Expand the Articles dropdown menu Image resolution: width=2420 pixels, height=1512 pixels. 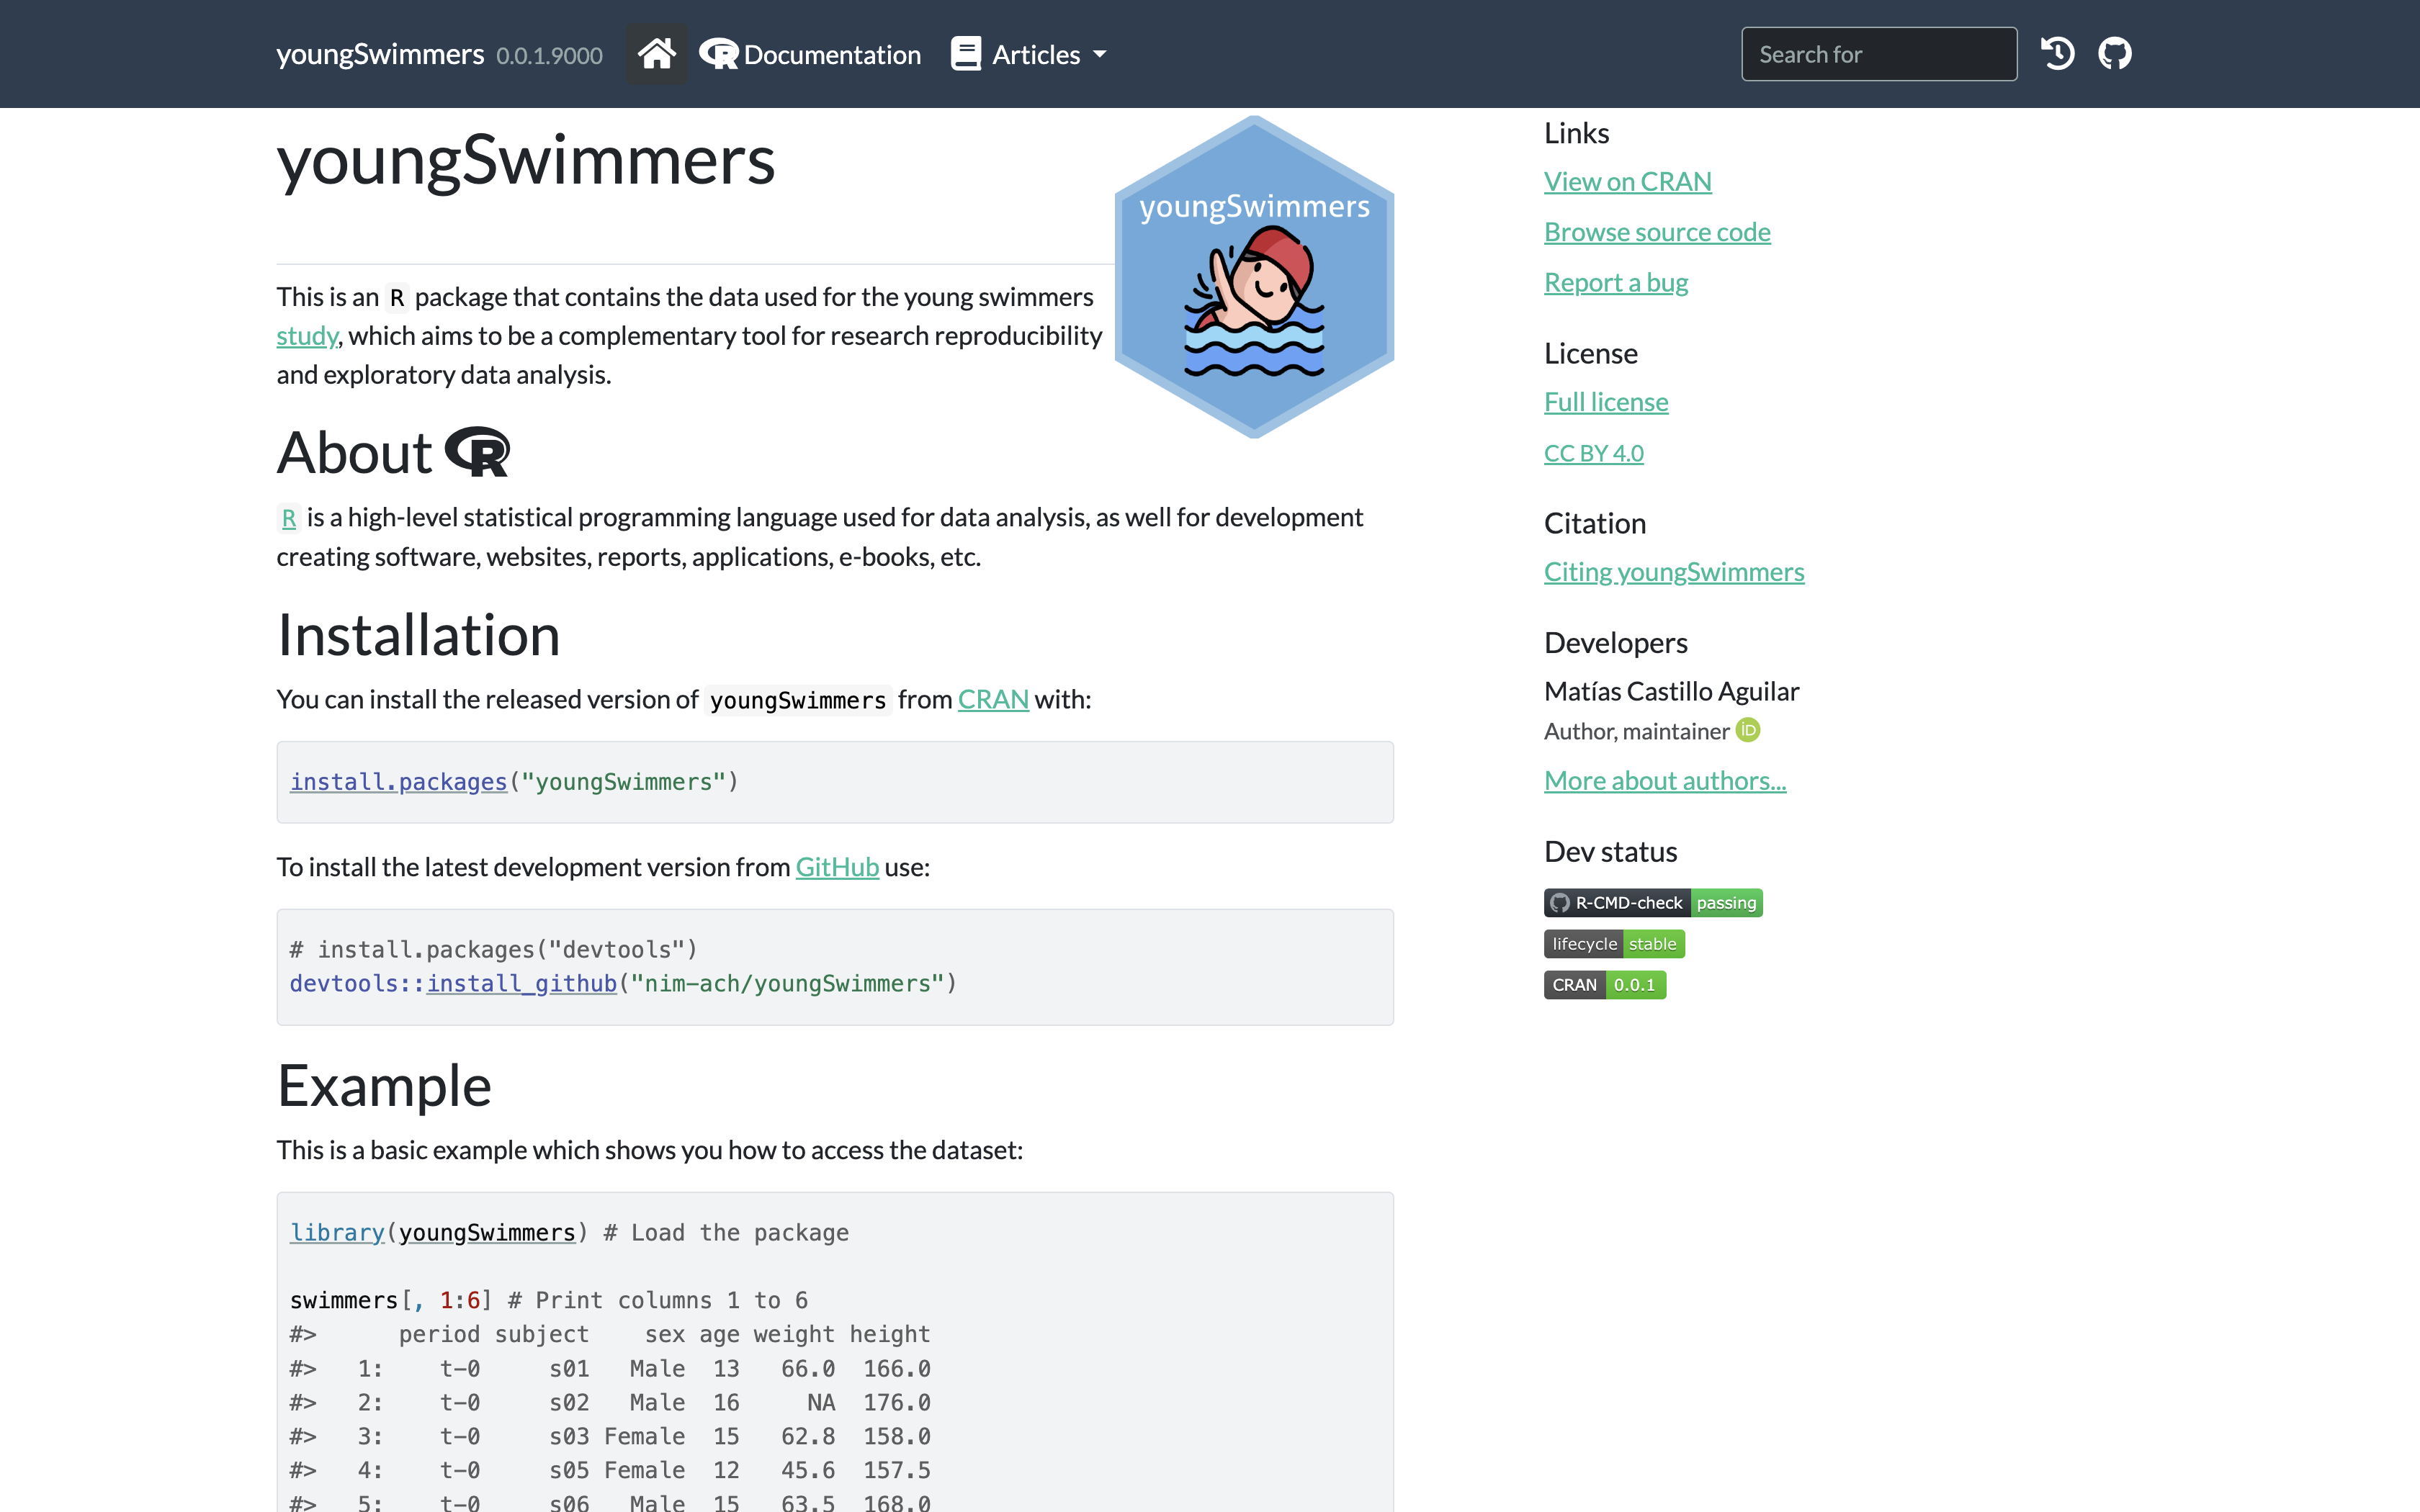[x=1030, y=55]
